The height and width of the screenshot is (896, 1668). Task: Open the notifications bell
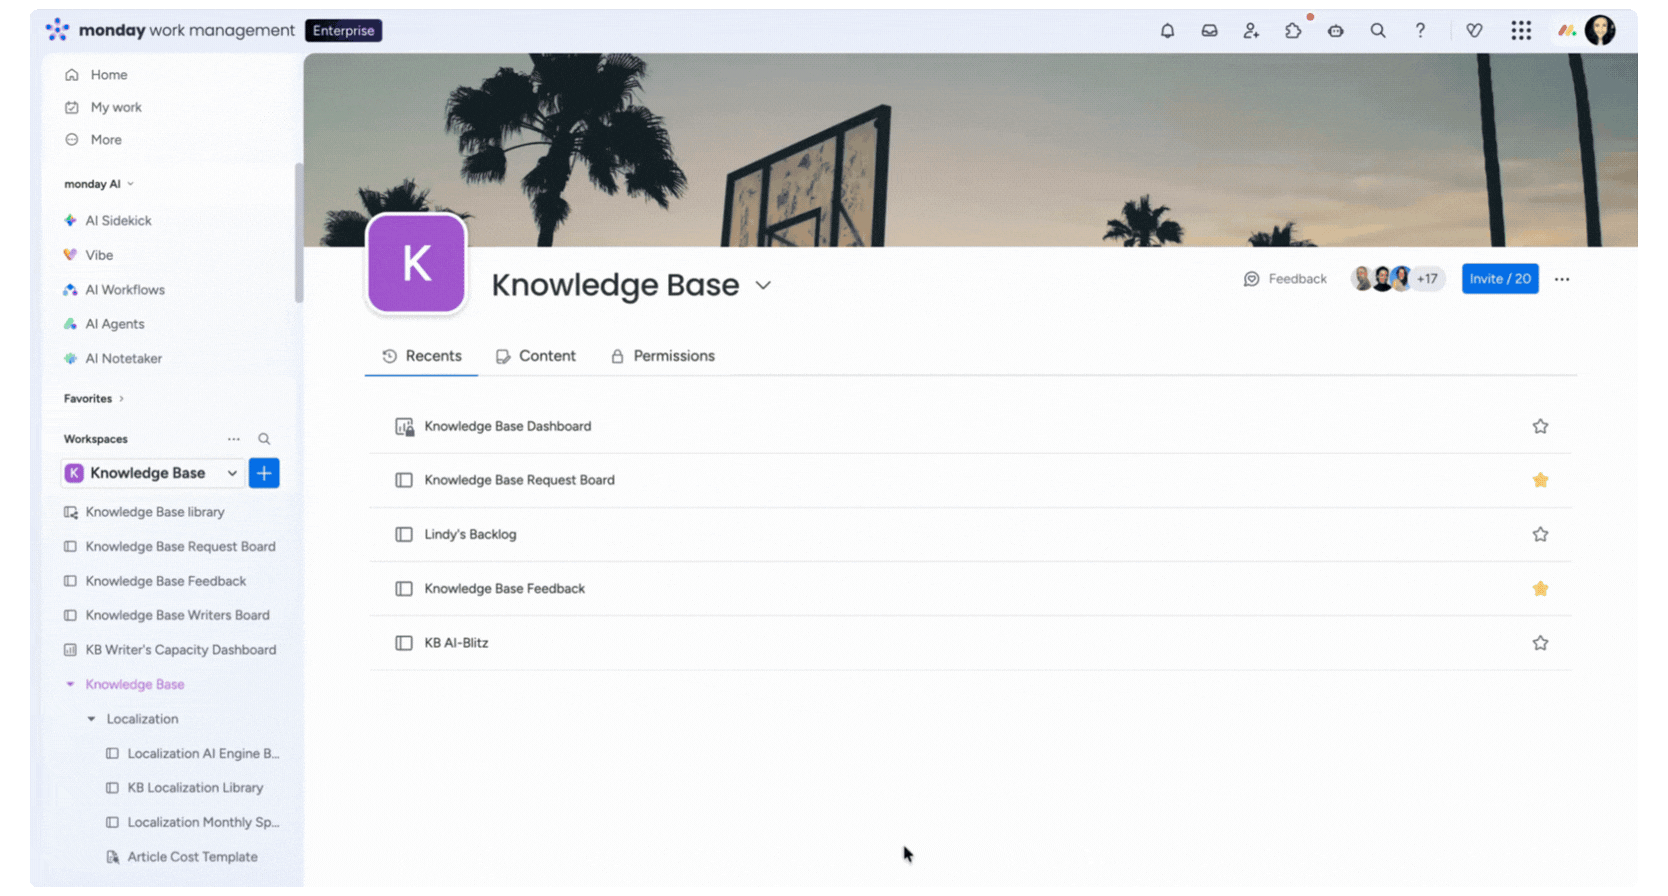[1167, 31]
